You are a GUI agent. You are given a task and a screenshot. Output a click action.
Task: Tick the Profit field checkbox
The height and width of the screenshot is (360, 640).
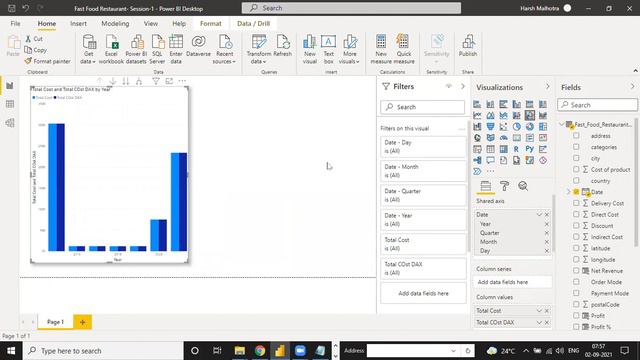[576, 316]
